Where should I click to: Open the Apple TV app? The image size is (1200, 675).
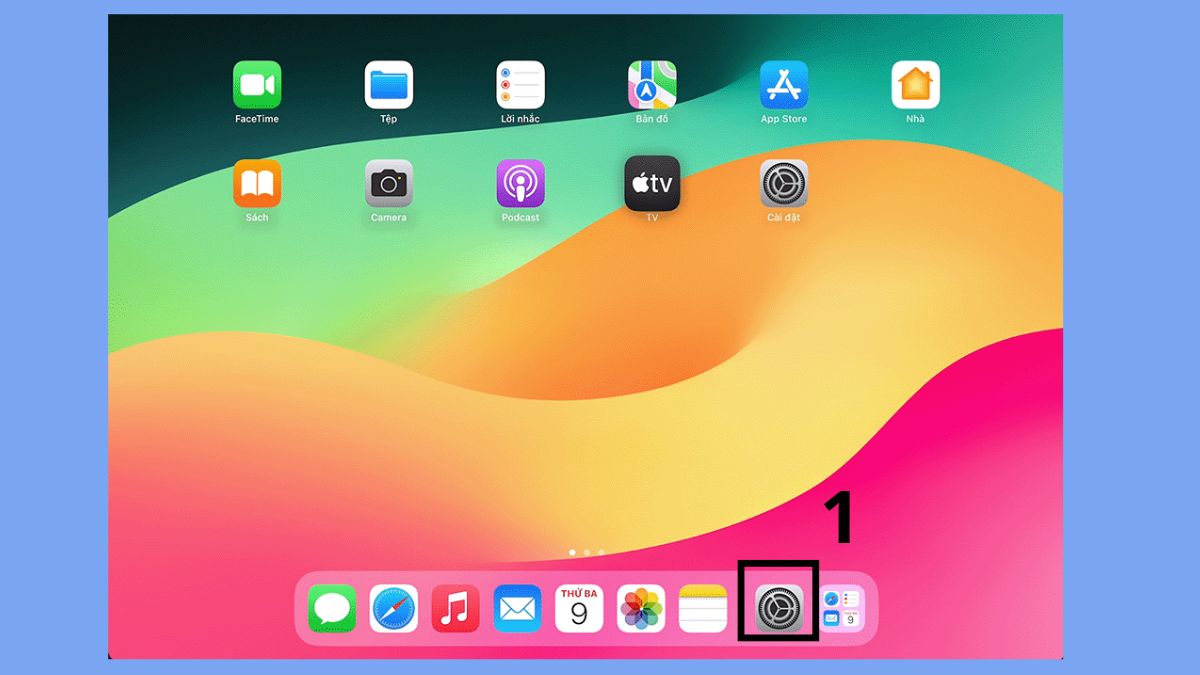pos(652,185)
